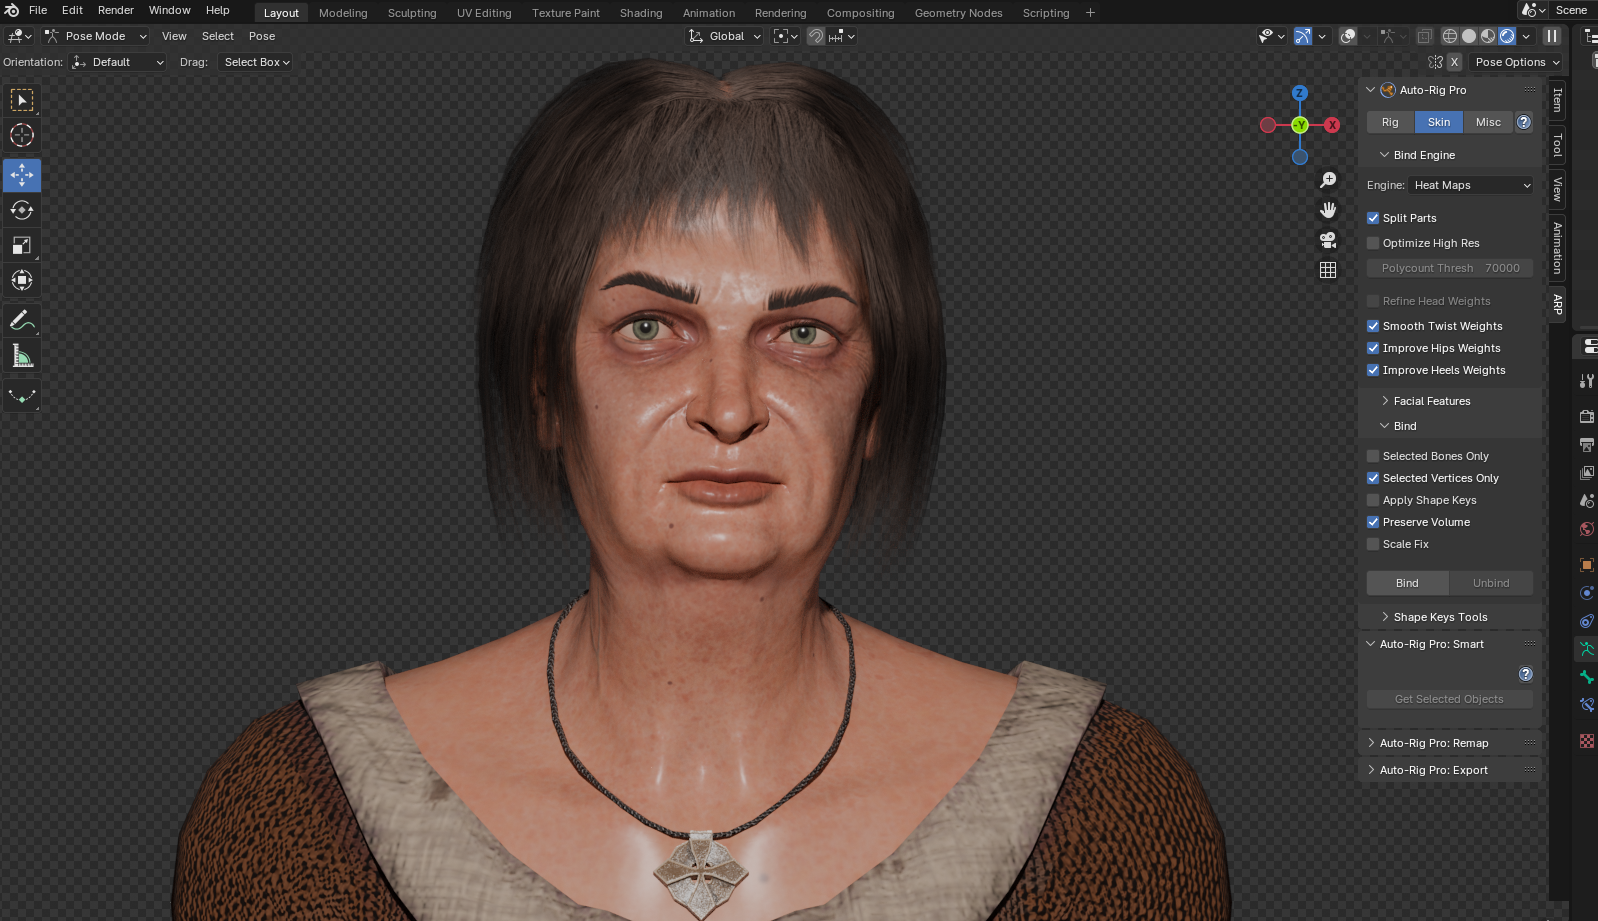
Task: Expand Auto-Rig Pro: Remap panel
Action: coord(1433,743)
